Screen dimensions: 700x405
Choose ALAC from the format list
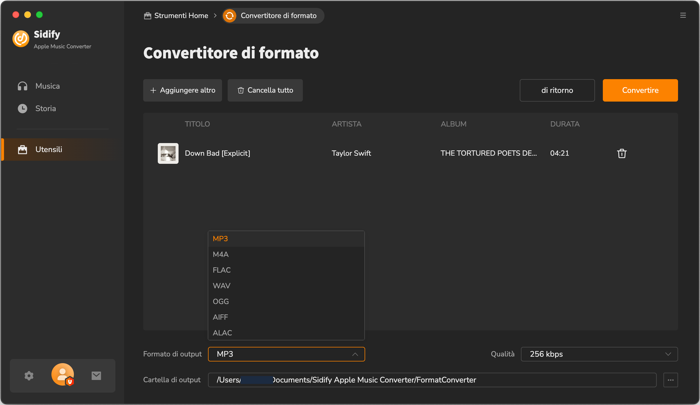(286, 333)
